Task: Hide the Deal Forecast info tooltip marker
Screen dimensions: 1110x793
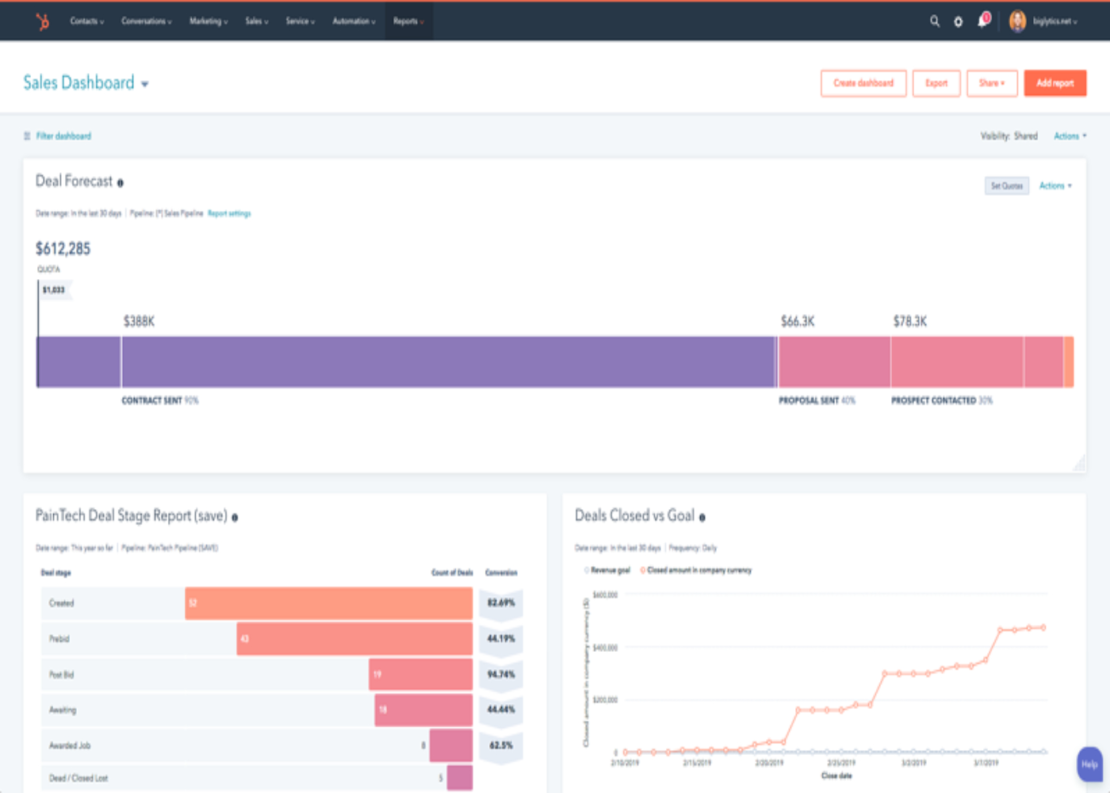Action: tap(120, 182)
